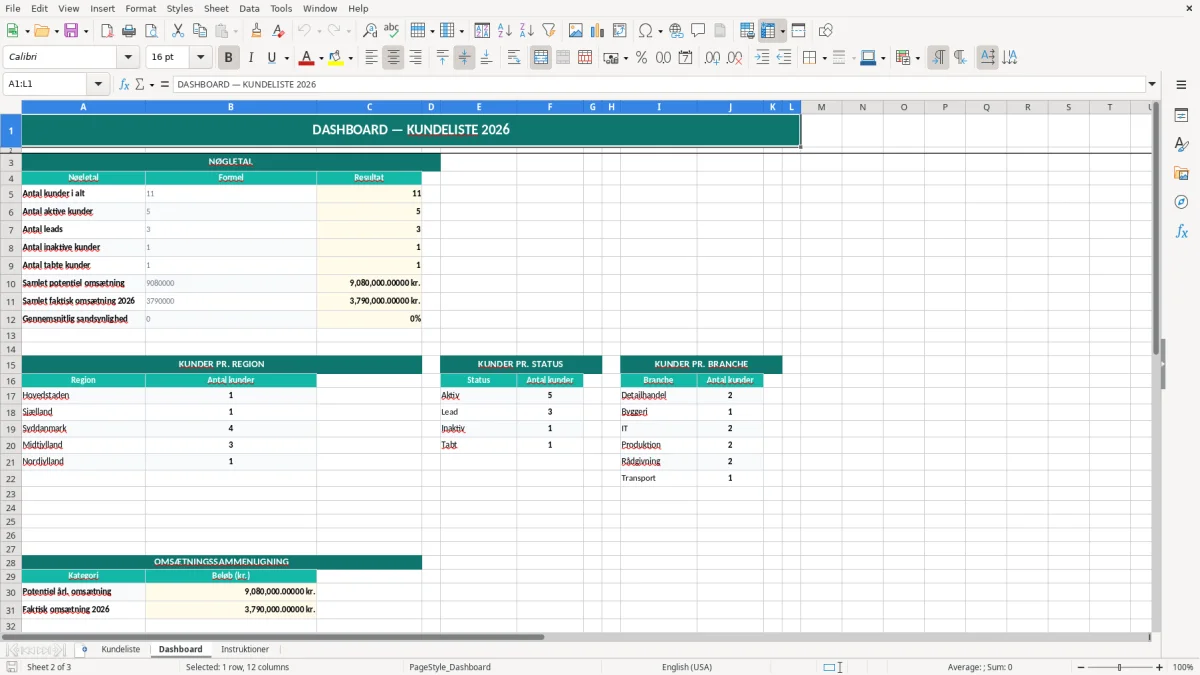Image resolution: width=1200 pixels, height=675 pixels.
Task: Open the Sheet menu
Action: click(216, 8)
